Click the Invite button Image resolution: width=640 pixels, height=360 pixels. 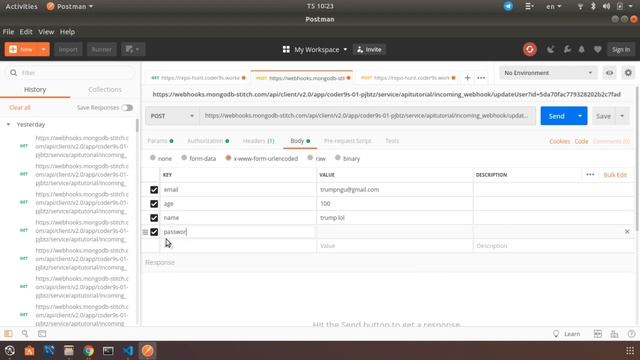coord(369,49)
